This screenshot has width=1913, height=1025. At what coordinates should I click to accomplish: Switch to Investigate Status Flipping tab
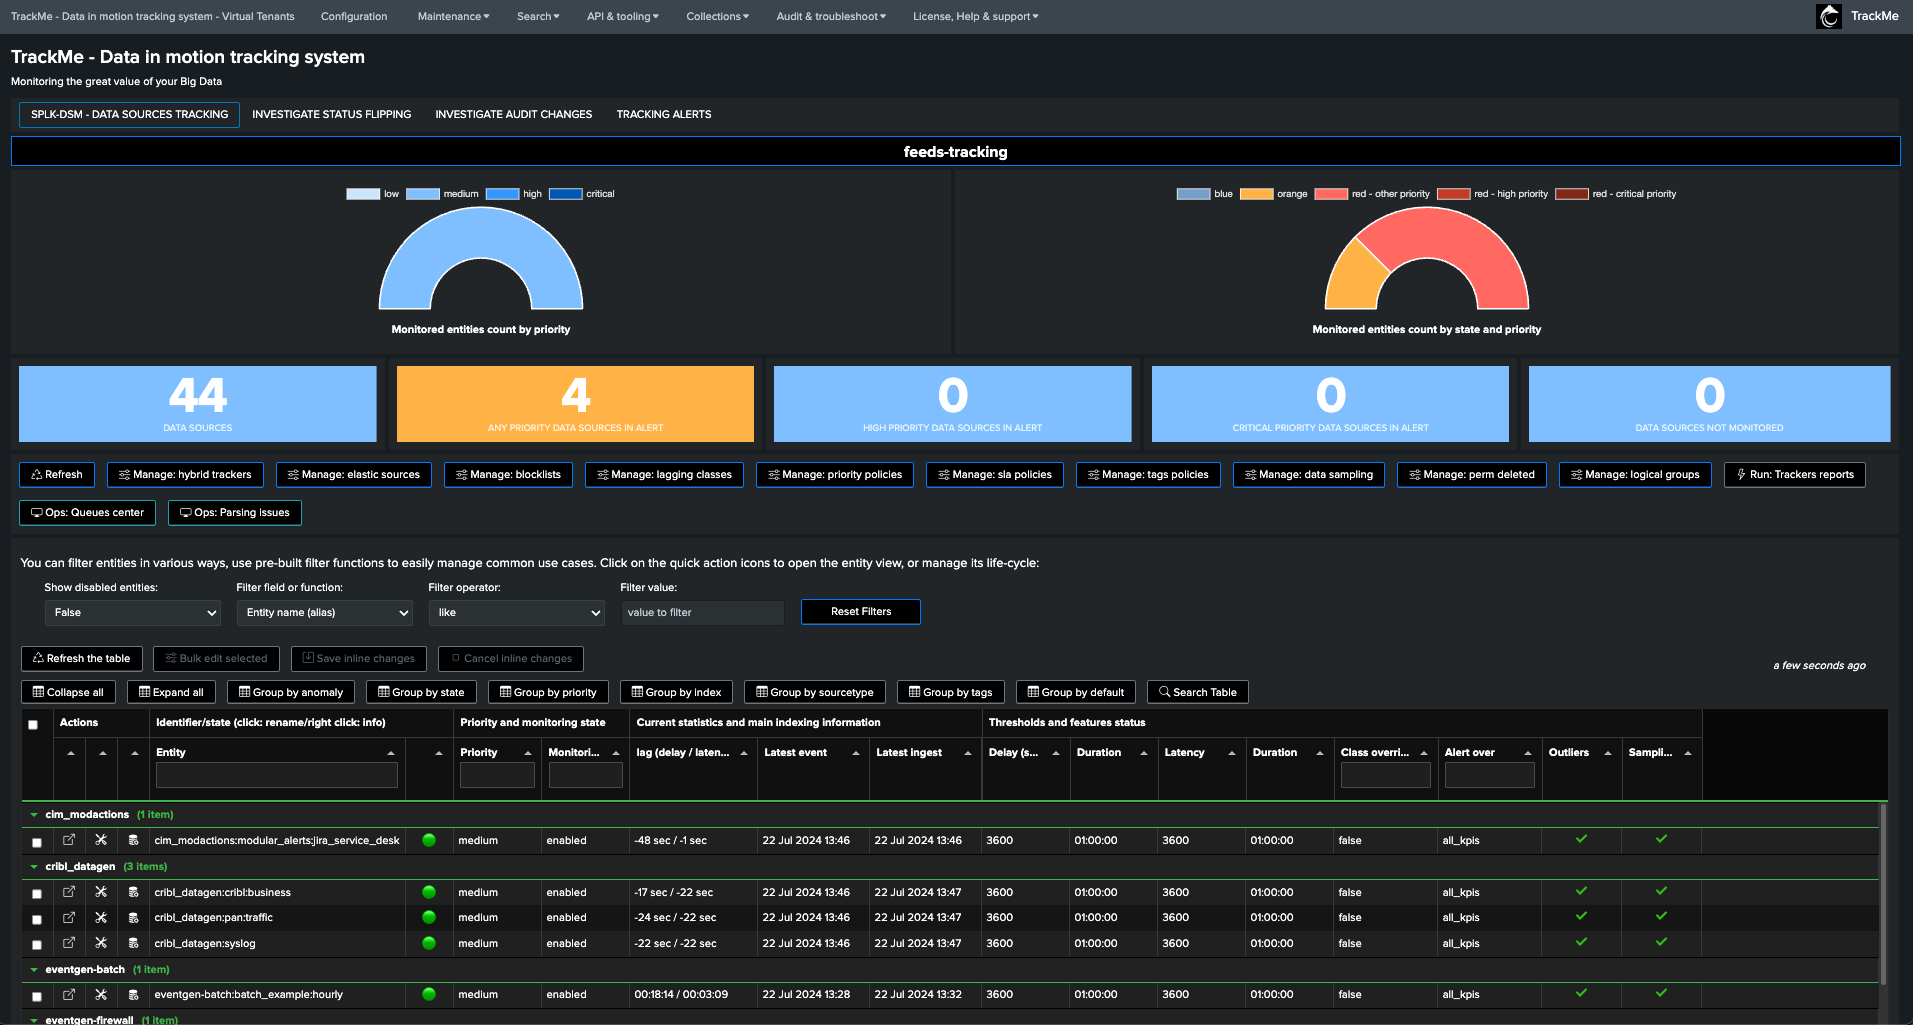[x=331, y=114]
